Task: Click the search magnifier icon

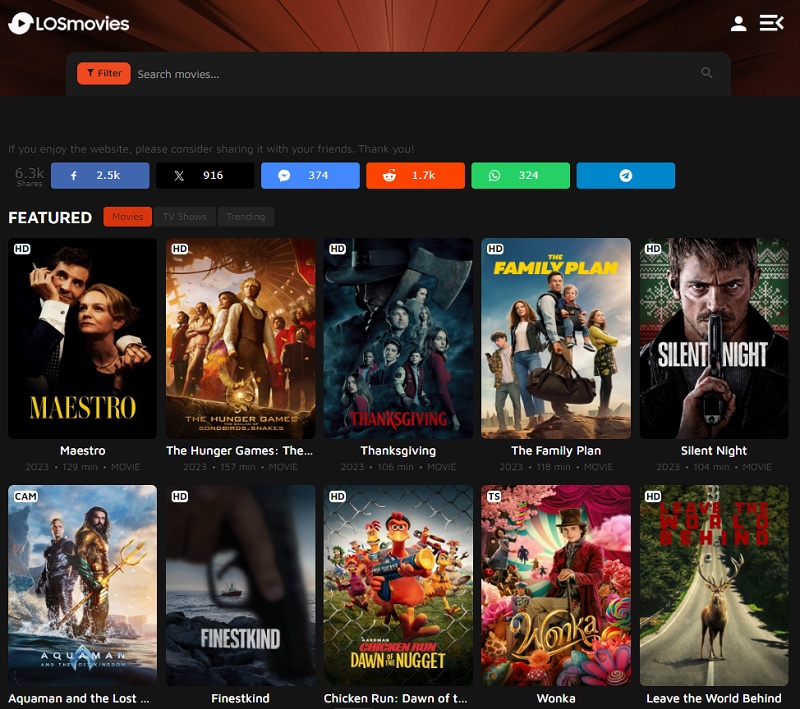Action: point(707,73)
